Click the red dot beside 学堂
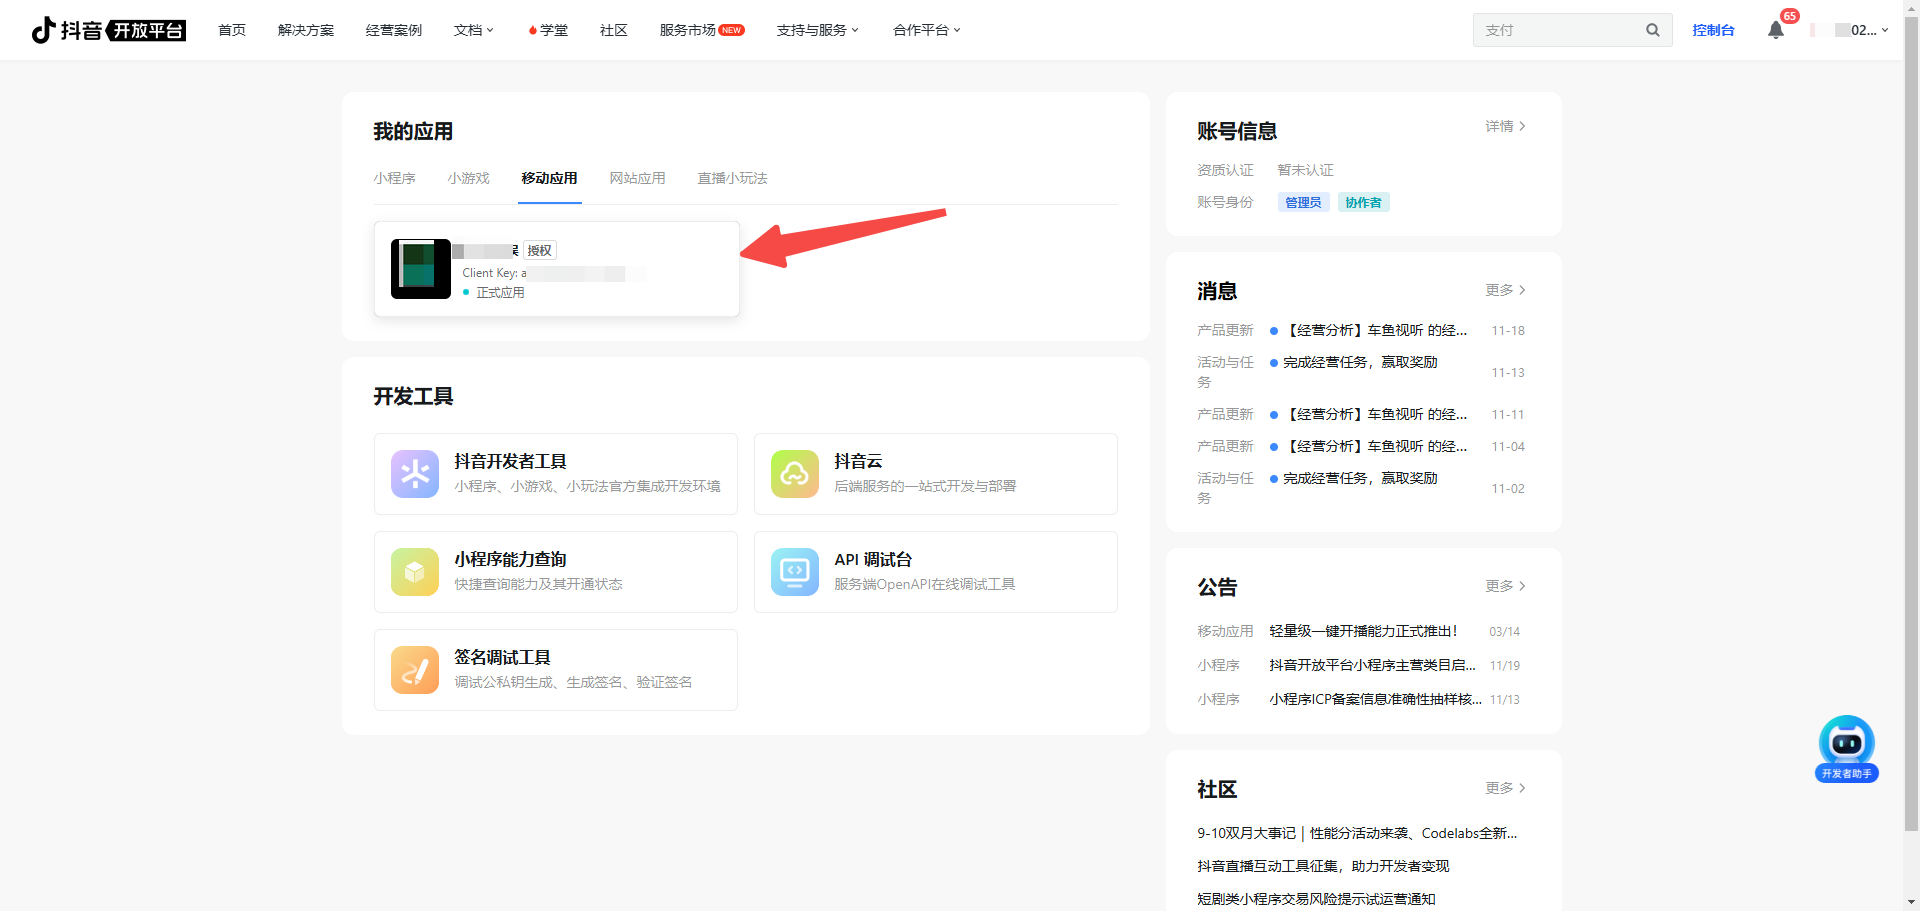This screenshot has width=1920, height=911. [x=532, y=31]
